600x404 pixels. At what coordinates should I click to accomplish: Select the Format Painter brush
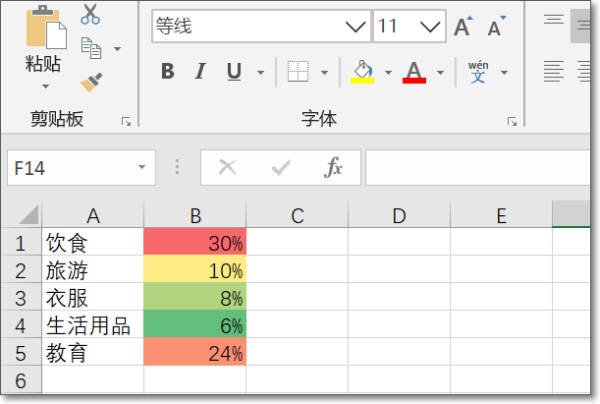(91, 82)
